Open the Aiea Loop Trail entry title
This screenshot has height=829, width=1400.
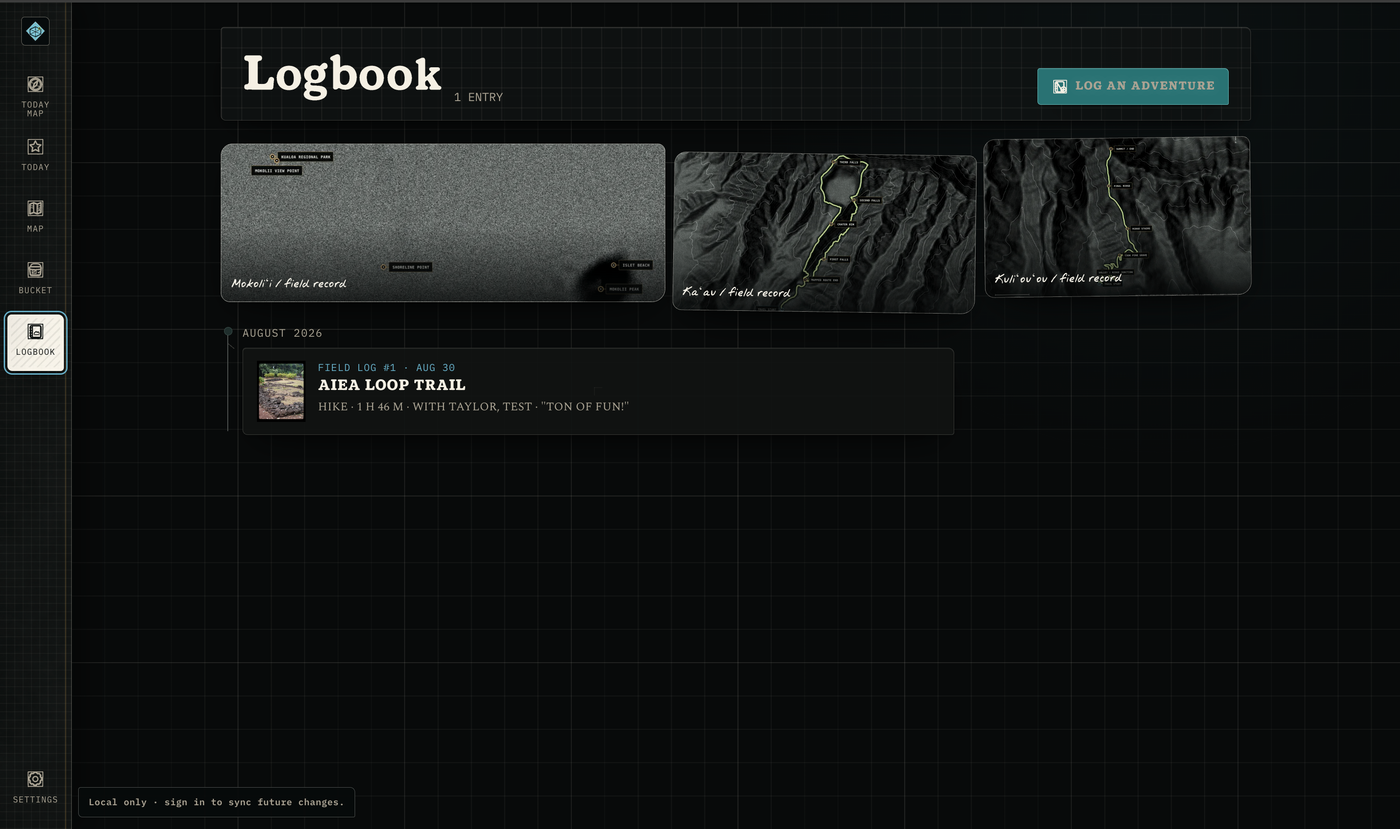pyautogui.click(x=392, y=385)
